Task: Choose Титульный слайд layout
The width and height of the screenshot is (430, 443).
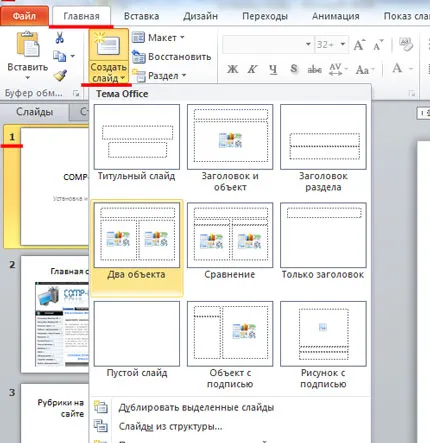Action: pos(137,143)
